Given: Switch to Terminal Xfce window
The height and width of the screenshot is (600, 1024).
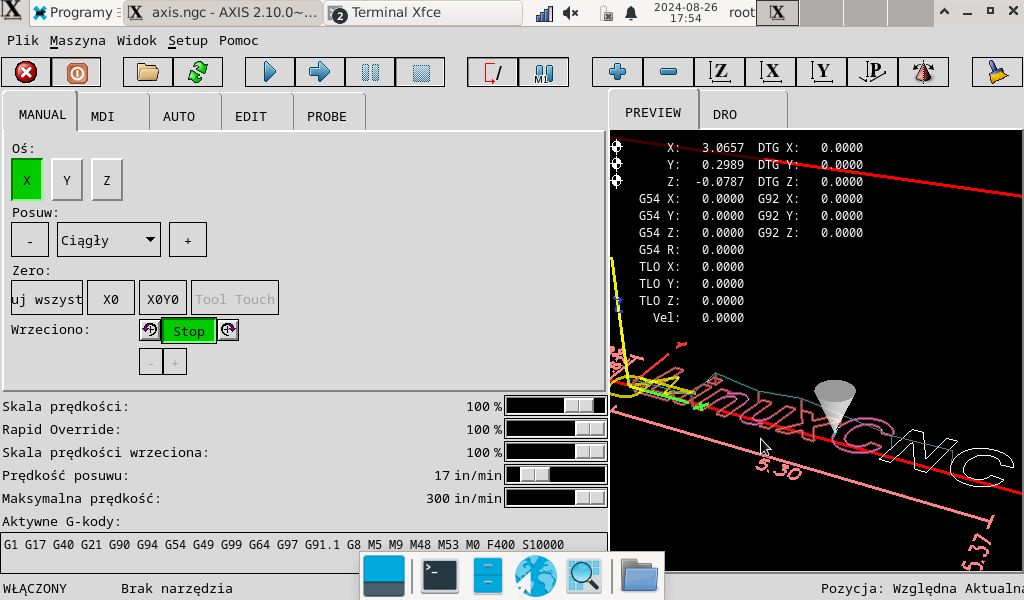Looking at the screenshot, I should tap(423, 12).
